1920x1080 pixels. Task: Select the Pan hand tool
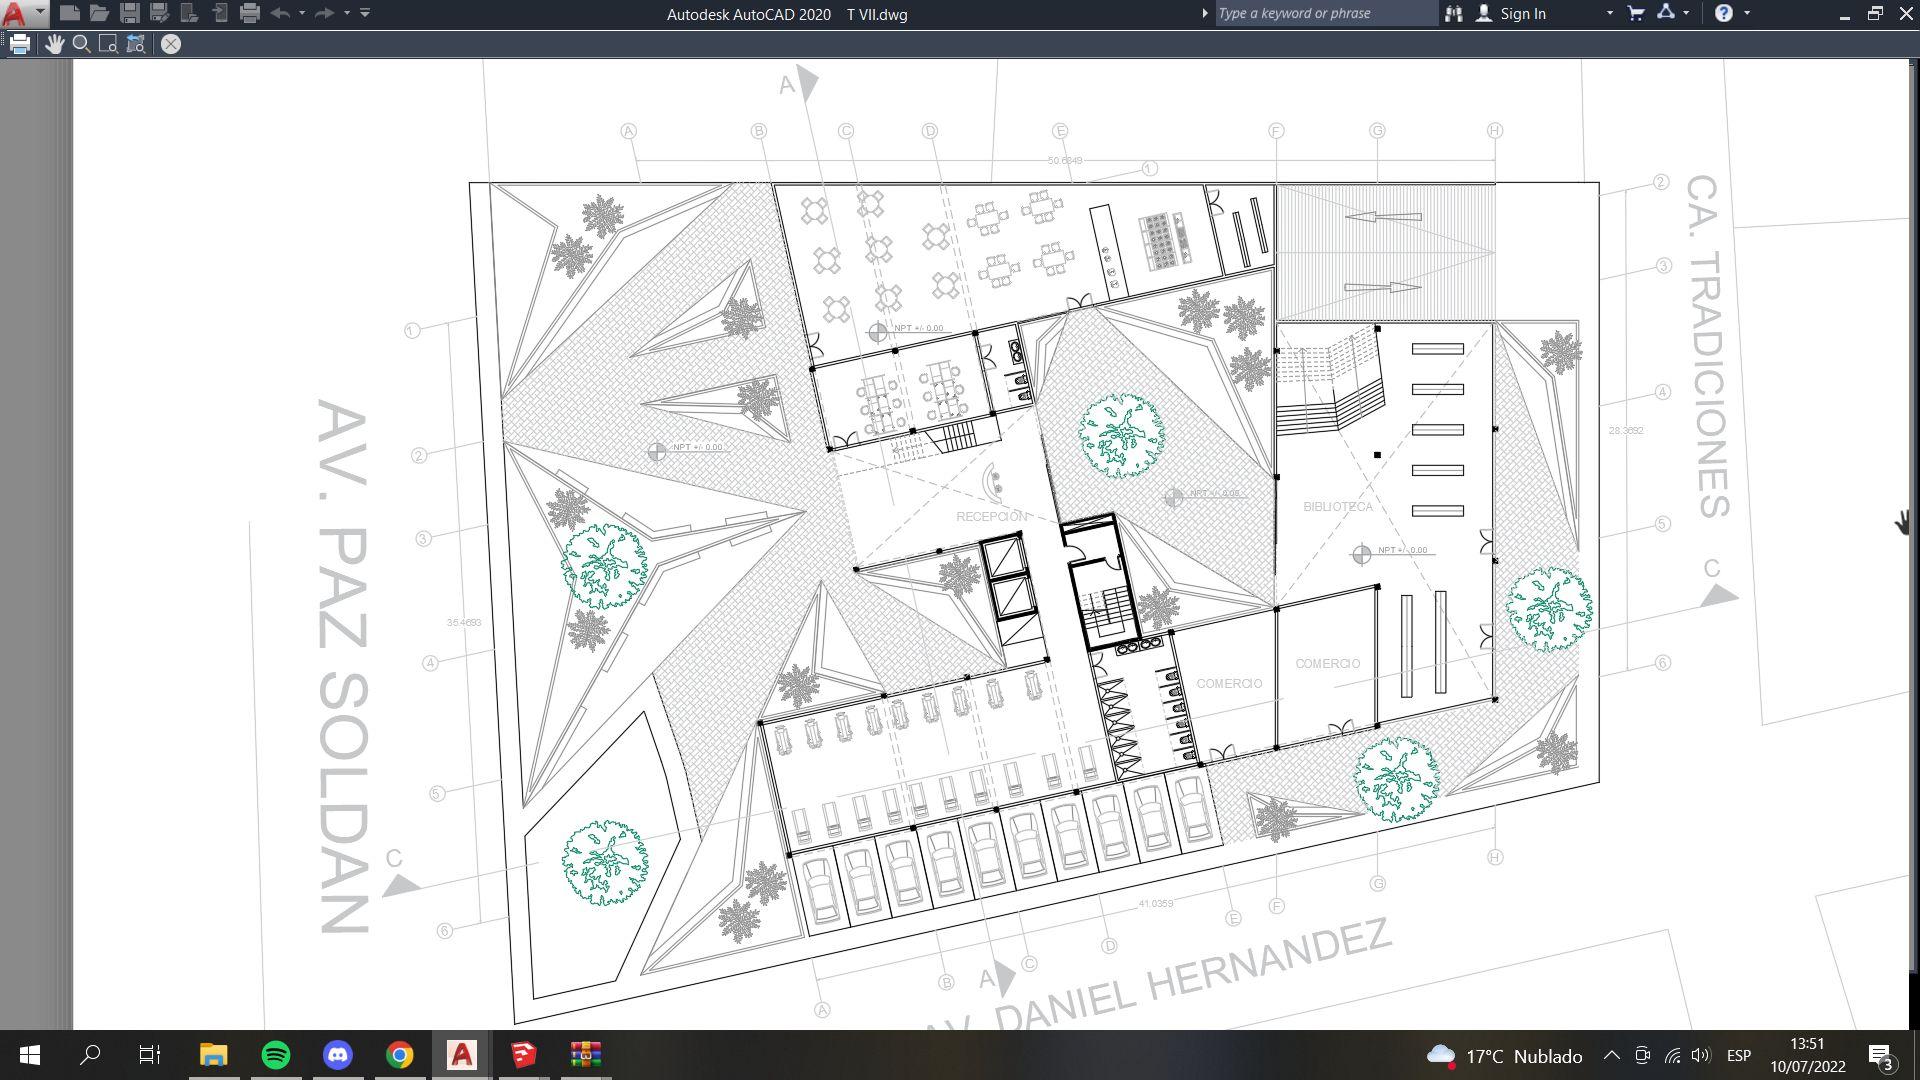[54, 44]
